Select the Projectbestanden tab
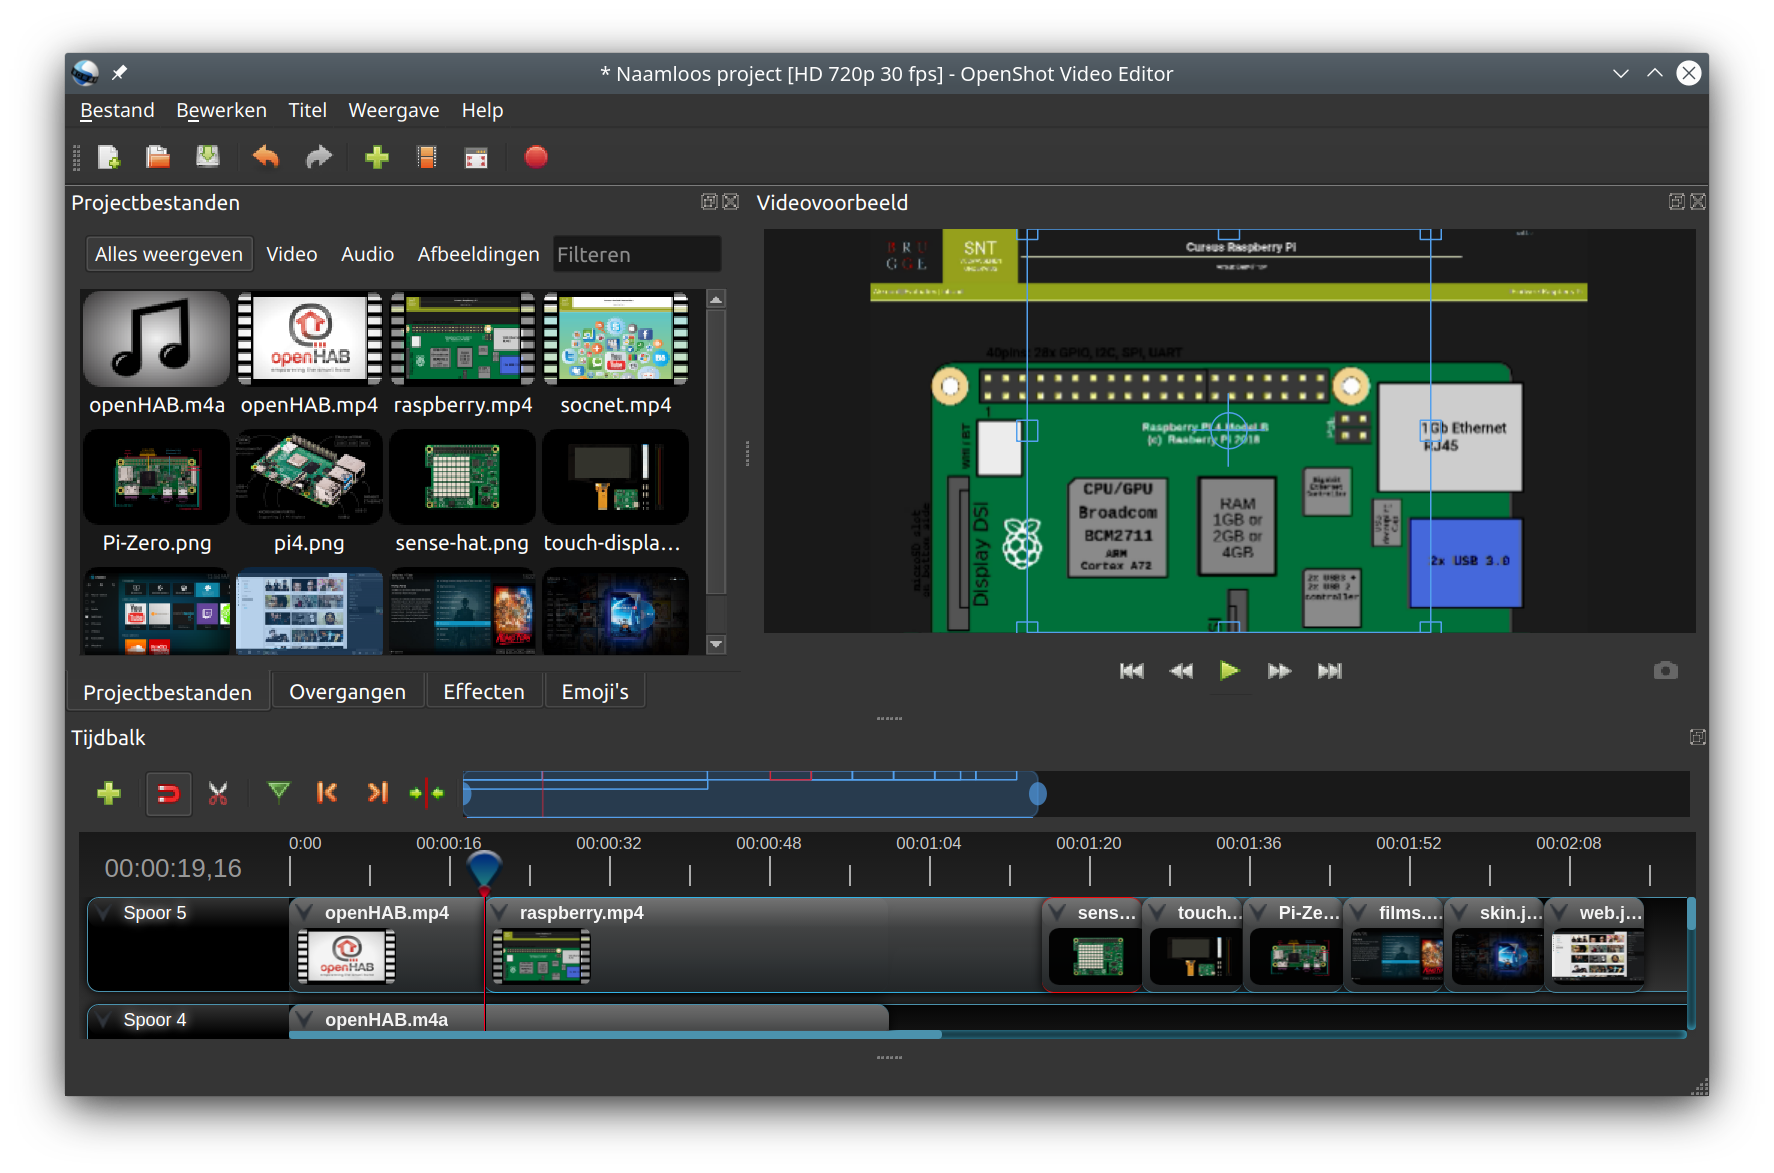Viewport: 1774px width, 1173px height. click(x=168, y=692)
